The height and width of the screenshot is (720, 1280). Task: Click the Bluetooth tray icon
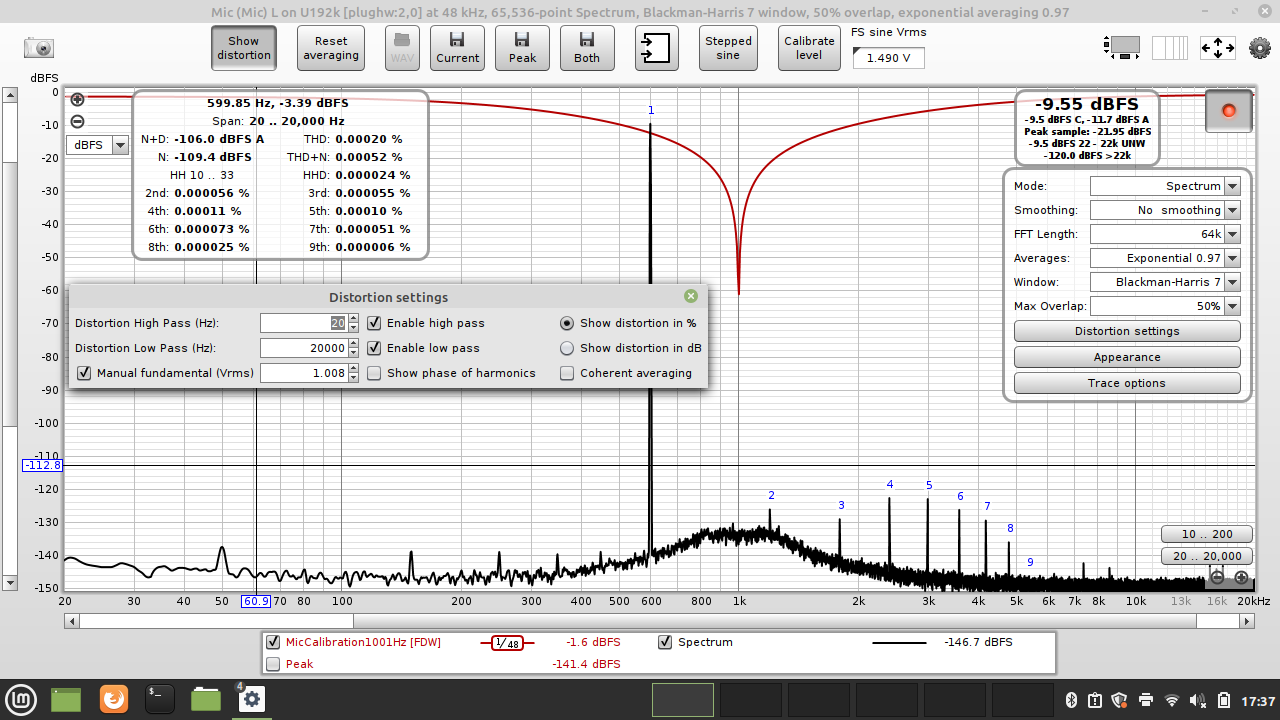point(1070,700)
